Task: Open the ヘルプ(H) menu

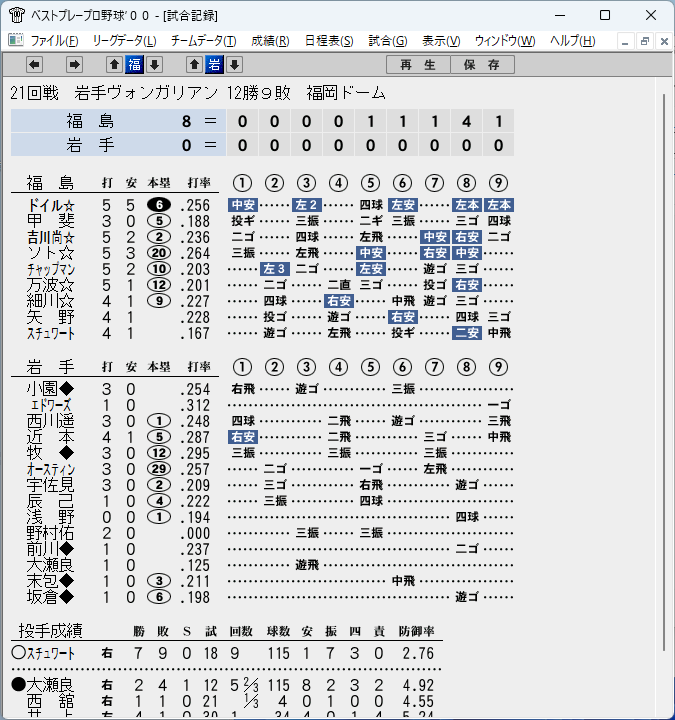Action: click(573, 41)
